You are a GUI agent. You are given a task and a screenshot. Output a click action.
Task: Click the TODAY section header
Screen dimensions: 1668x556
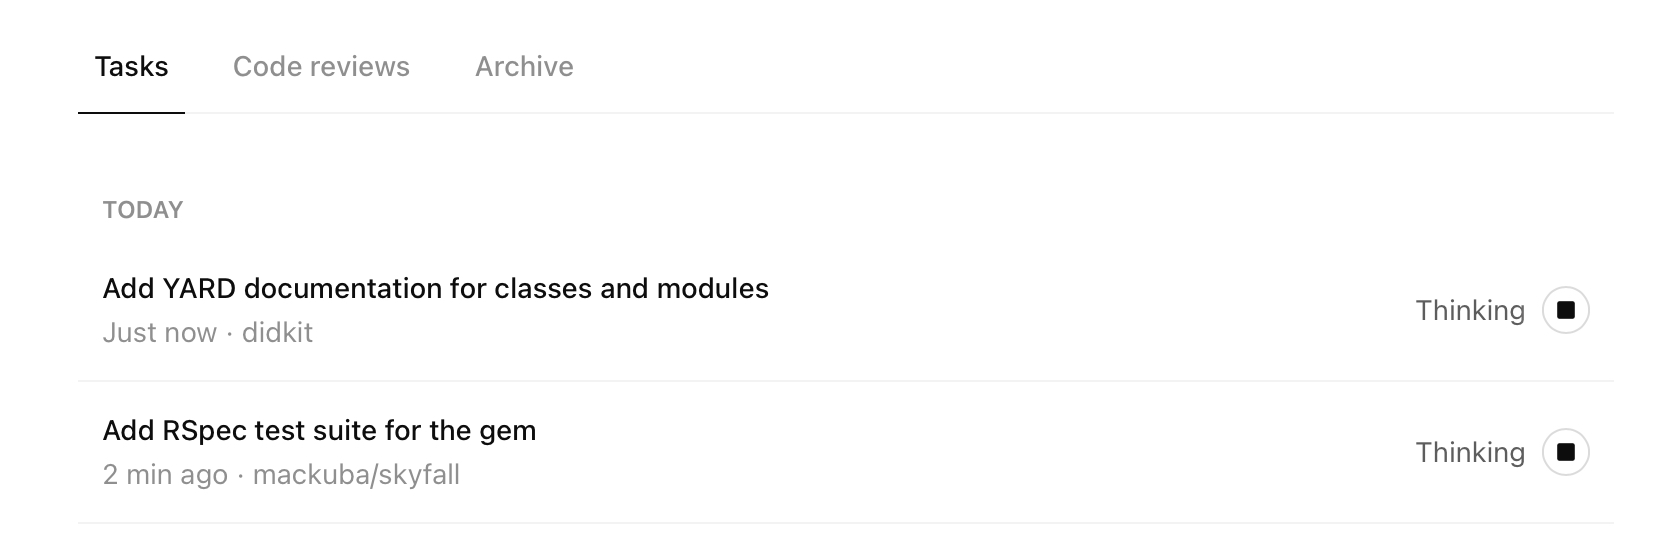pos(143,210)
